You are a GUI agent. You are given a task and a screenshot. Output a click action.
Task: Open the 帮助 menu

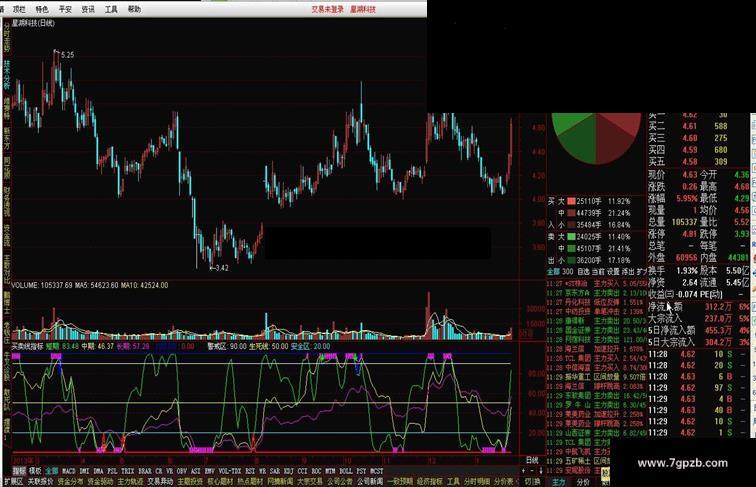(x=135, y=9)
